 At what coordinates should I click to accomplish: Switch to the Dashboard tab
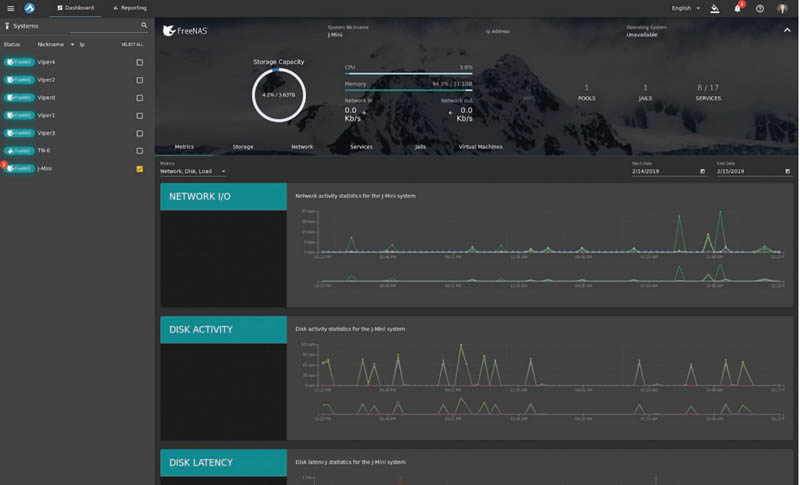pos(76,8)
